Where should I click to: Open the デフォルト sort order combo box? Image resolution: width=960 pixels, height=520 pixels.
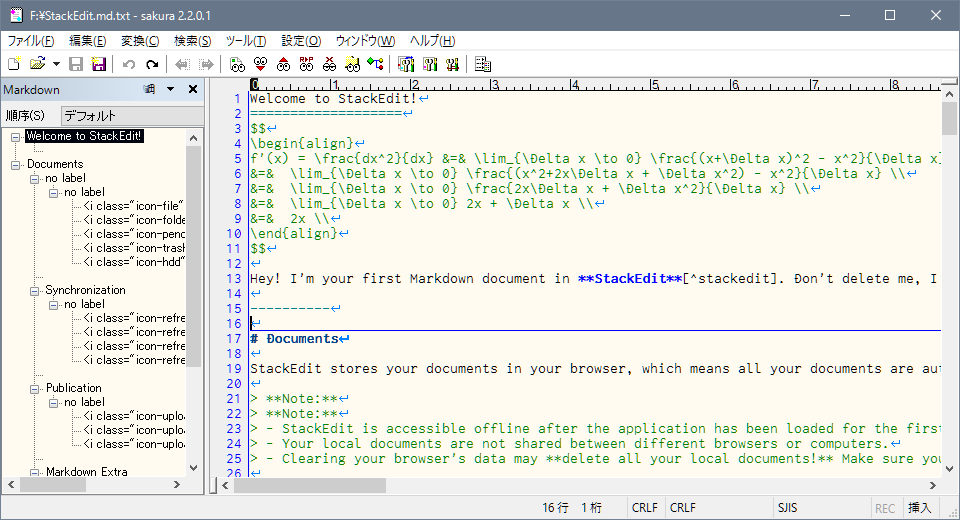[132, 115]
